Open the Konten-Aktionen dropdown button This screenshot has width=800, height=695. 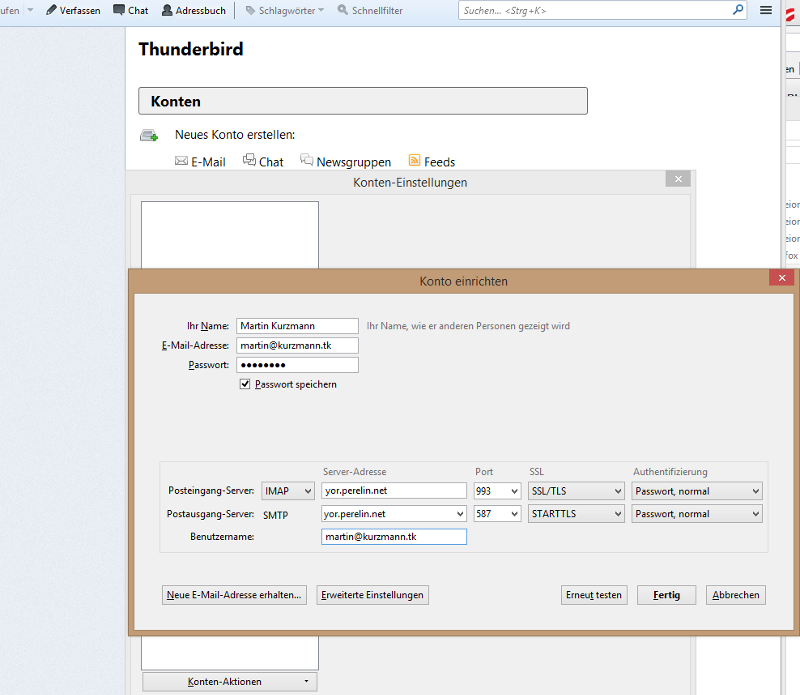click(230, 682)
